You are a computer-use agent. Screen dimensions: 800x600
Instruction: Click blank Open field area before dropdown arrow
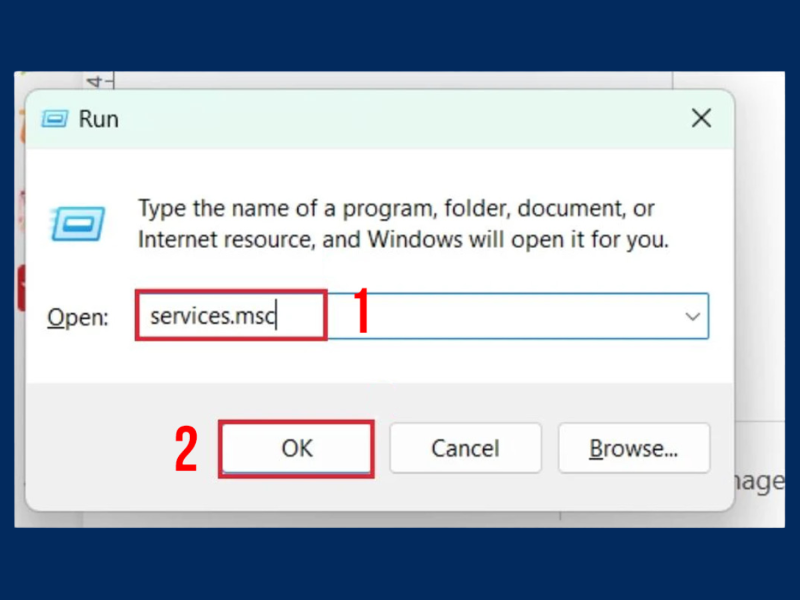520,316
